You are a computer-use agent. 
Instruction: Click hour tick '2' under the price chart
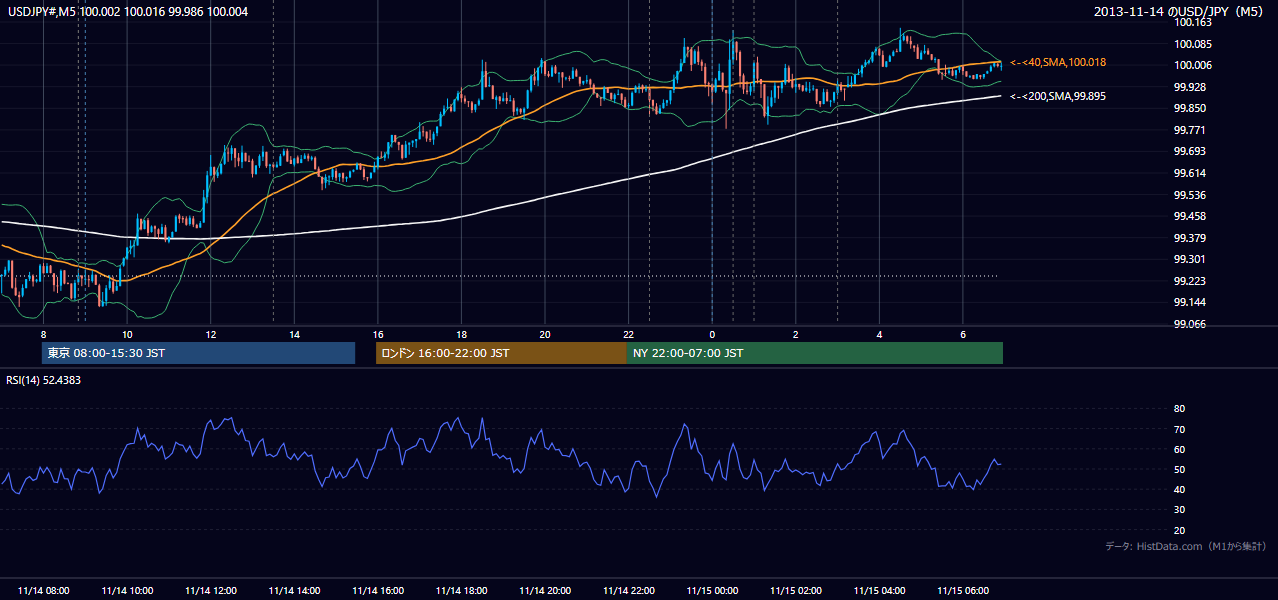point(796,334)
